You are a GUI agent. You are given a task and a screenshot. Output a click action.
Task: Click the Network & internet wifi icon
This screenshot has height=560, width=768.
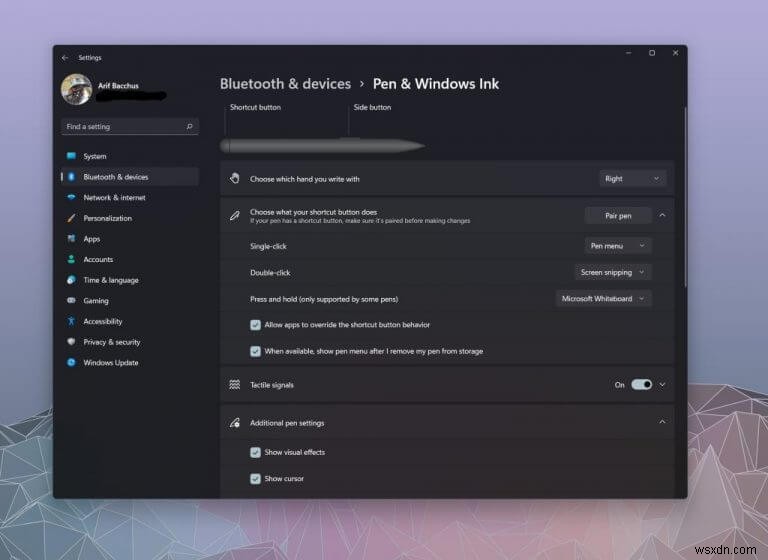click(71, 197)
